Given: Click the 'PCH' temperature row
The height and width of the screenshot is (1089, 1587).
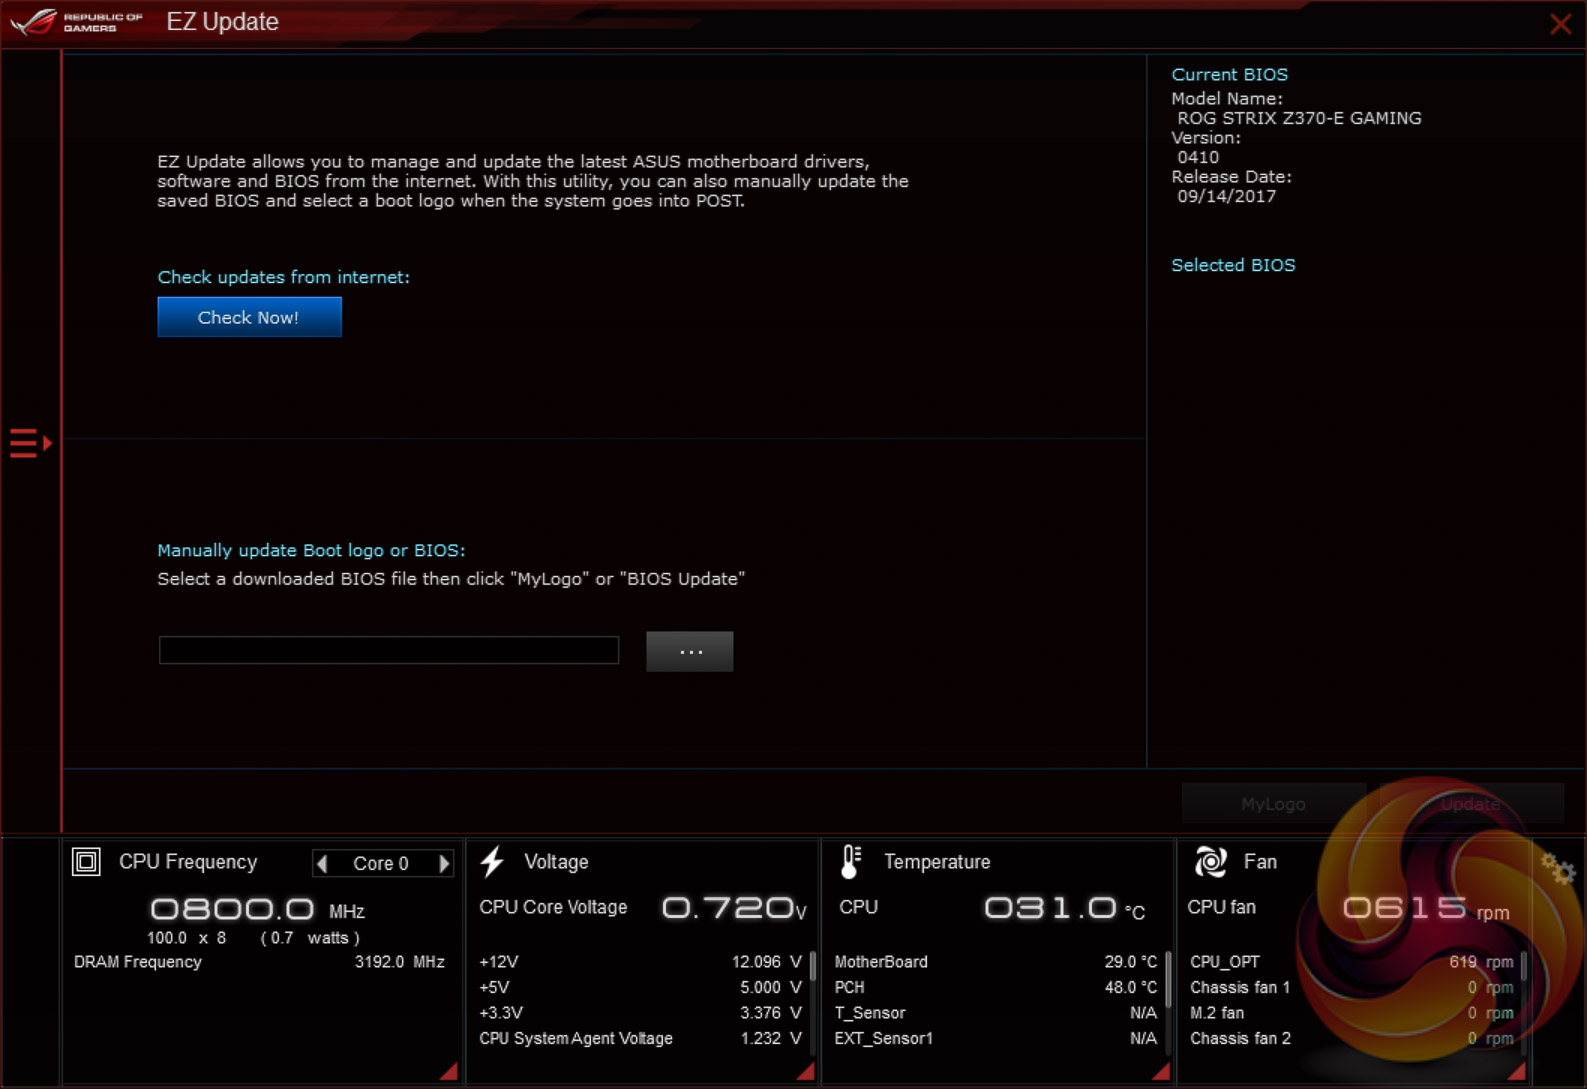Looking at the screenshot, I should point(996,987).
